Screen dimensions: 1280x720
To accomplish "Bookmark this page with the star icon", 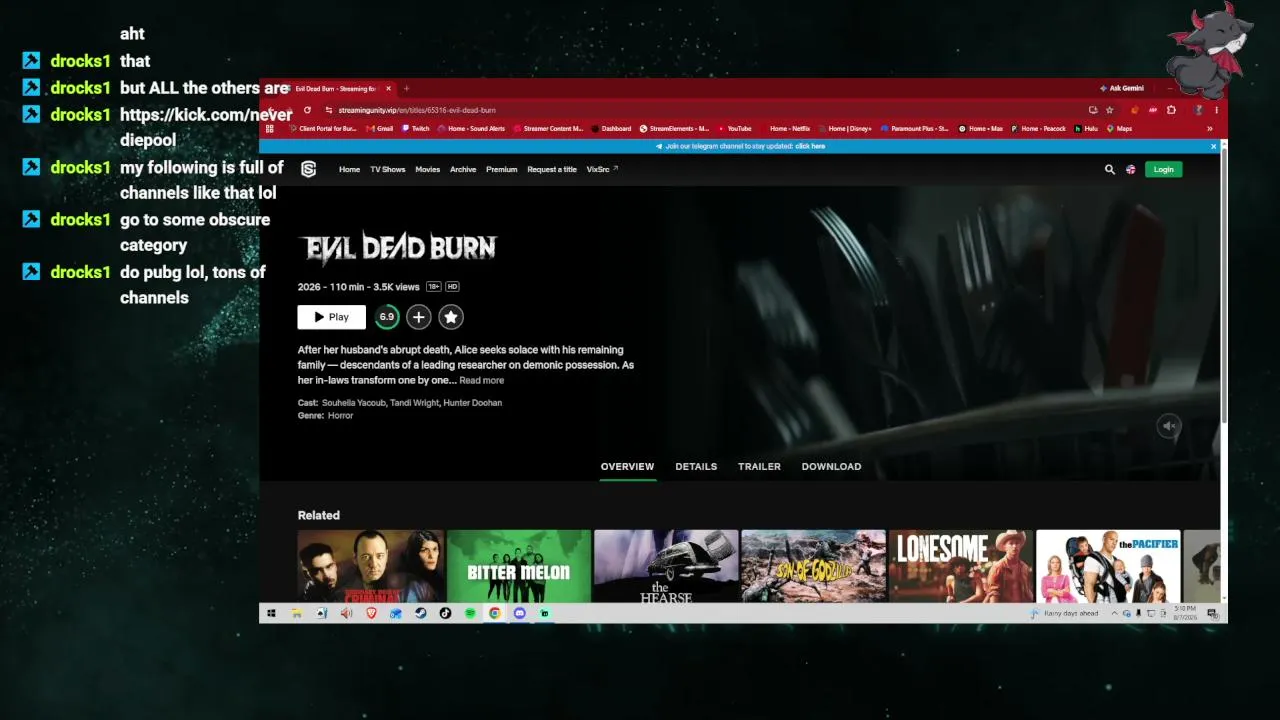I will point(1109,110).
